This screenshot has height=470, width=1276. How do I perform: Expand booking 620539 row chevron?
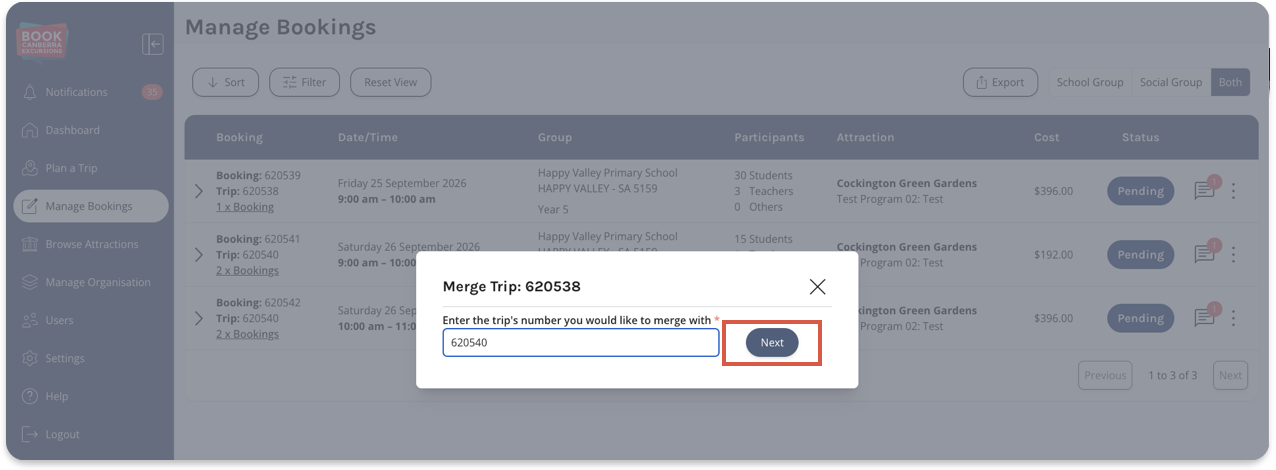pos(198,191)
